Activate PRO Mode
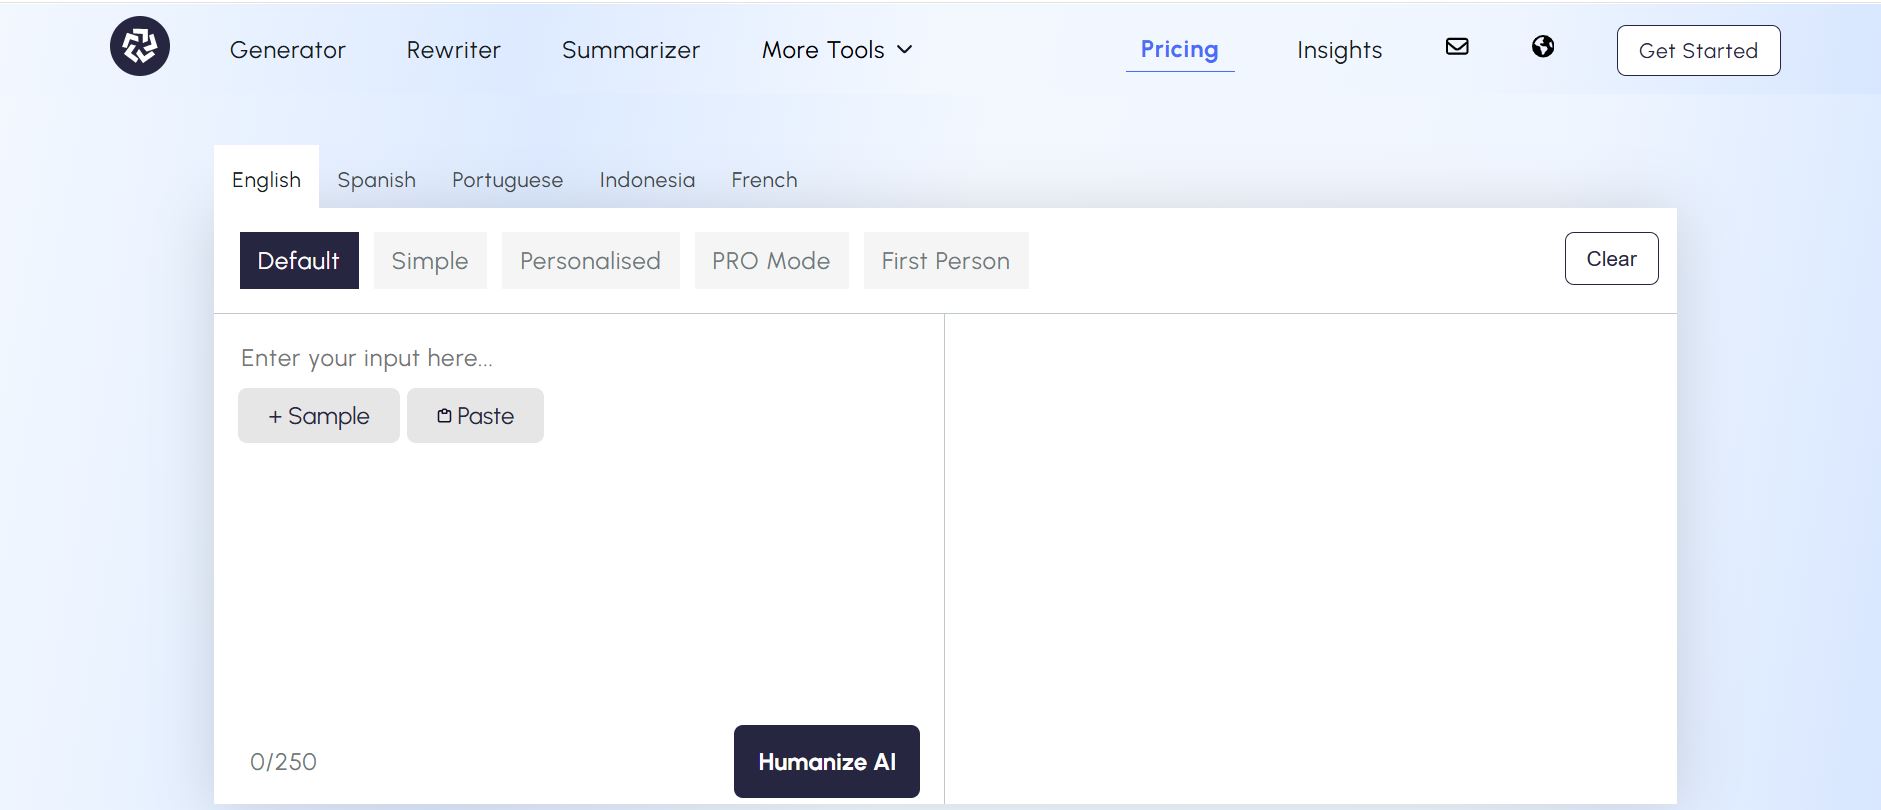 pyautogui.click(x=771, y=261)
